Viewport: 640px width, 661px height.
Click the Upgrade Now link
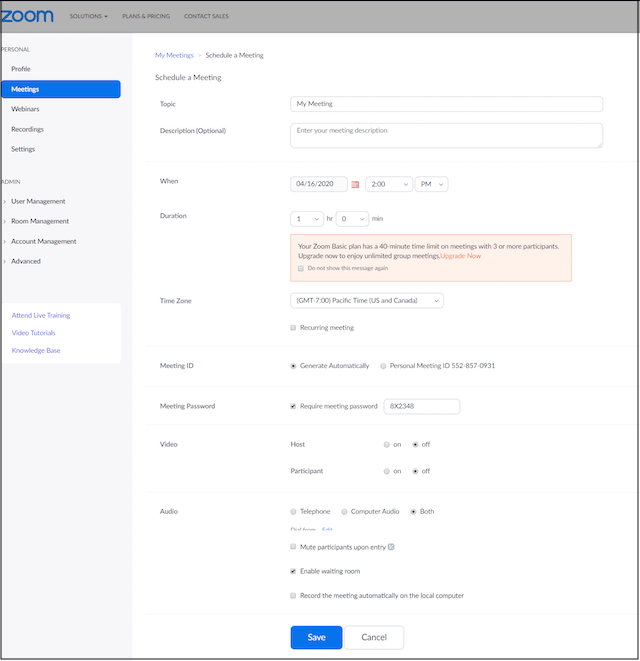tap(461, 256)
